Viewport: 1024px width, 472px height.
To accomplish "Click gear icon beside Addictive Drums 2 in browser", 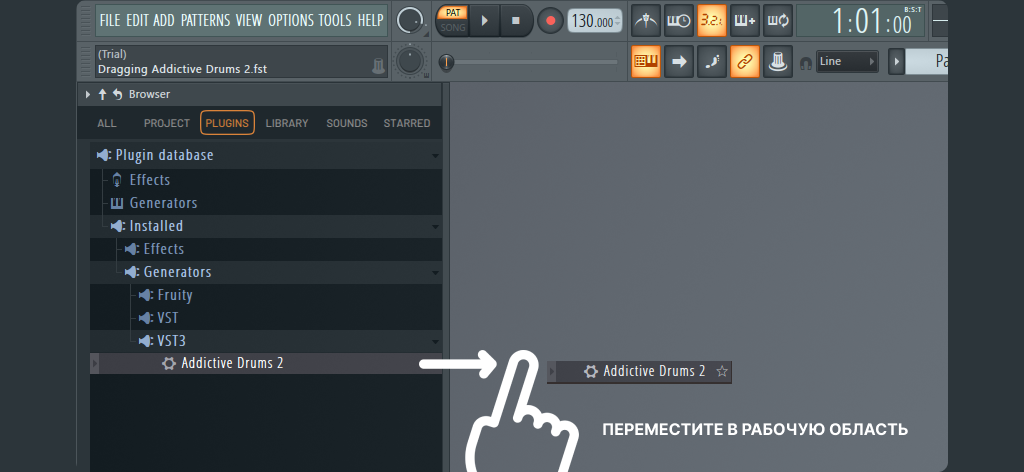I will (169, 364).
